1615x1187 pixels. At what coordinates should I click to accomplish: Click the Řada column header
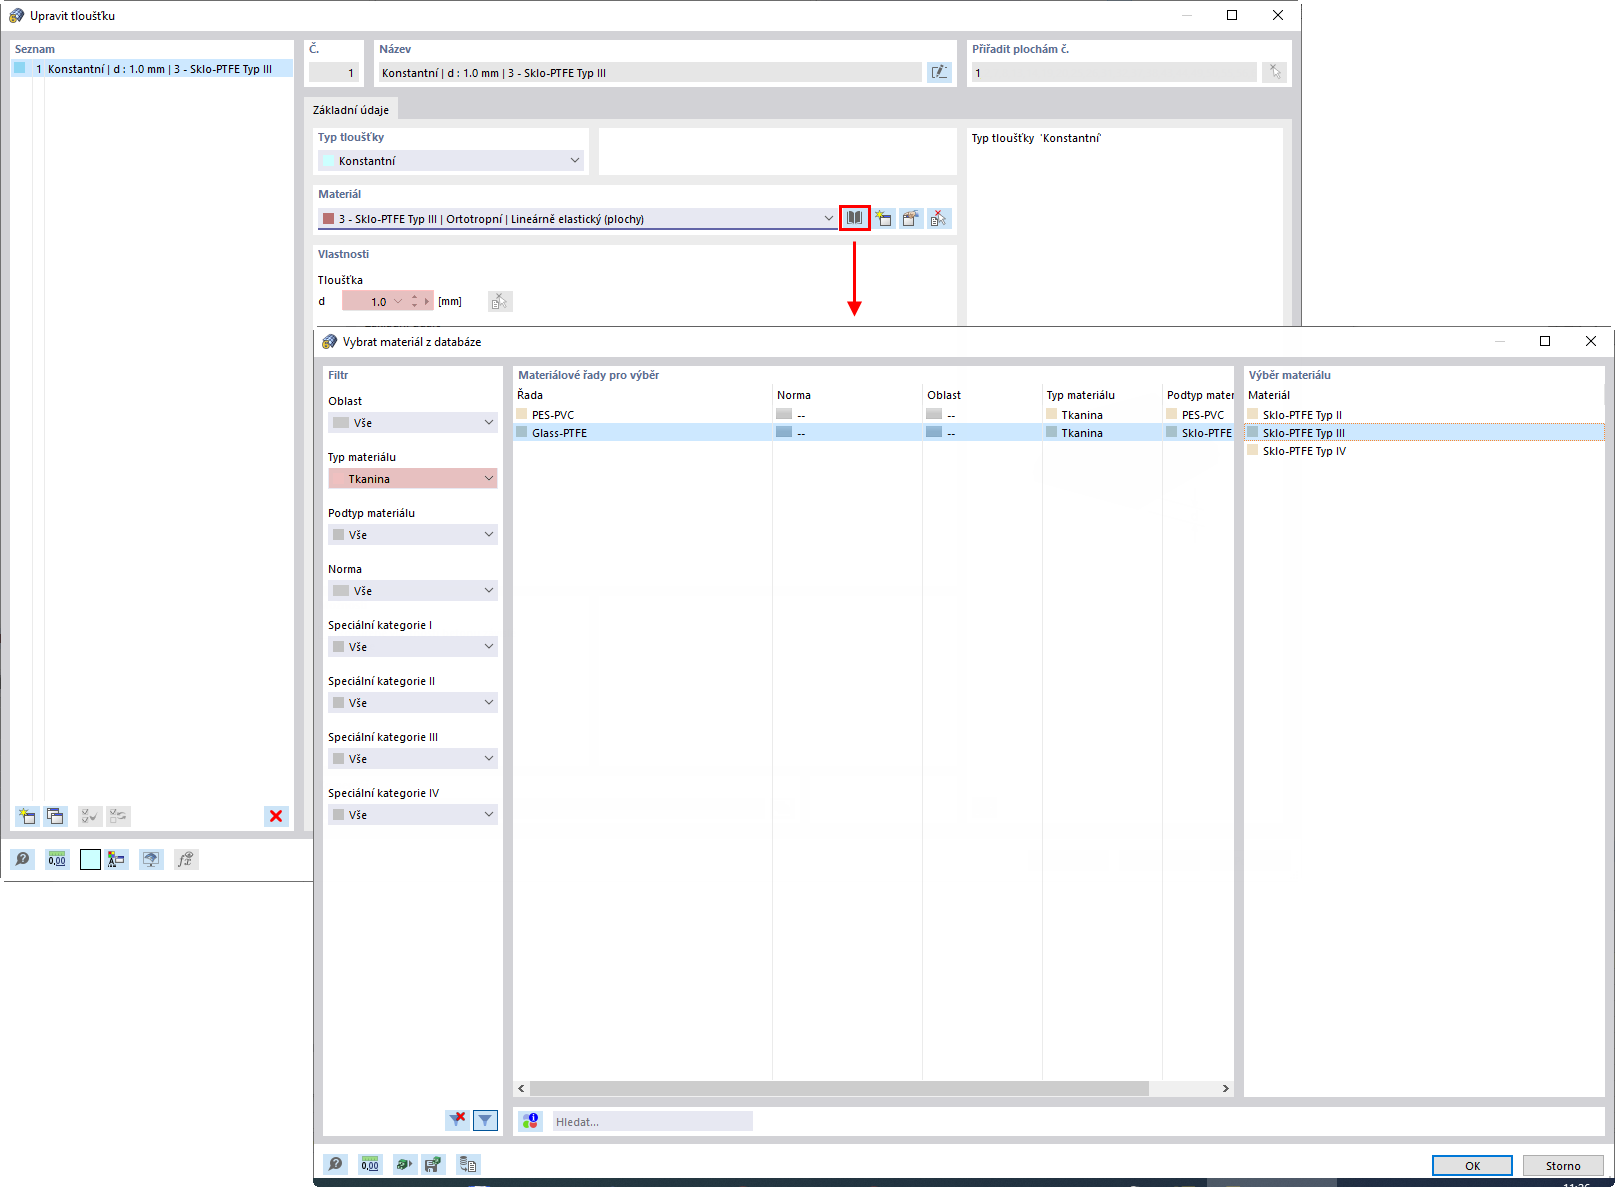click(643, 395)
